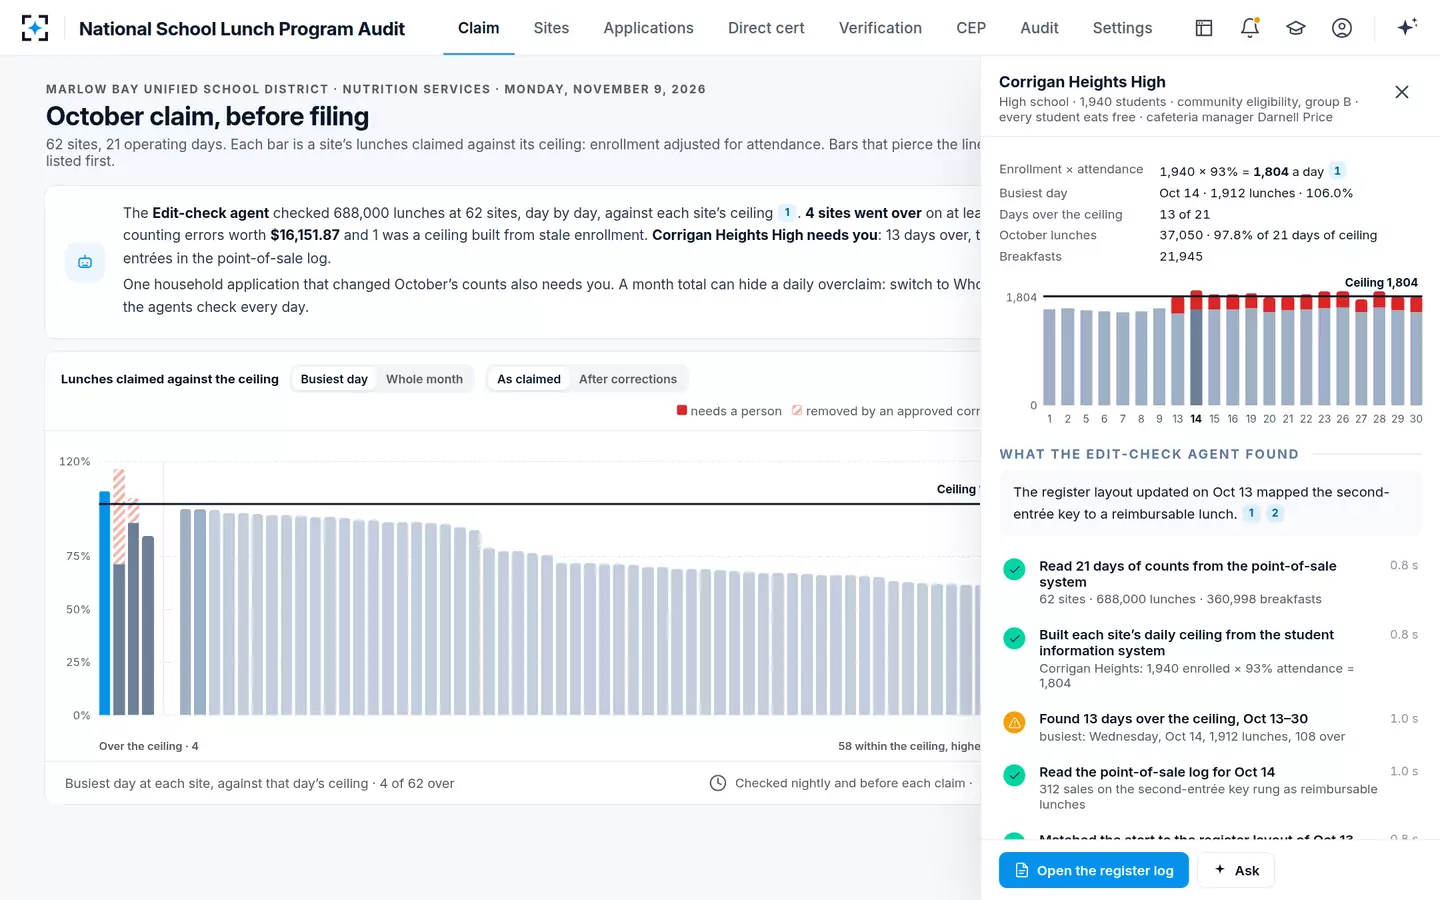
Task: Click the graduation cap training icon
Action: [x=1296, y=28]
